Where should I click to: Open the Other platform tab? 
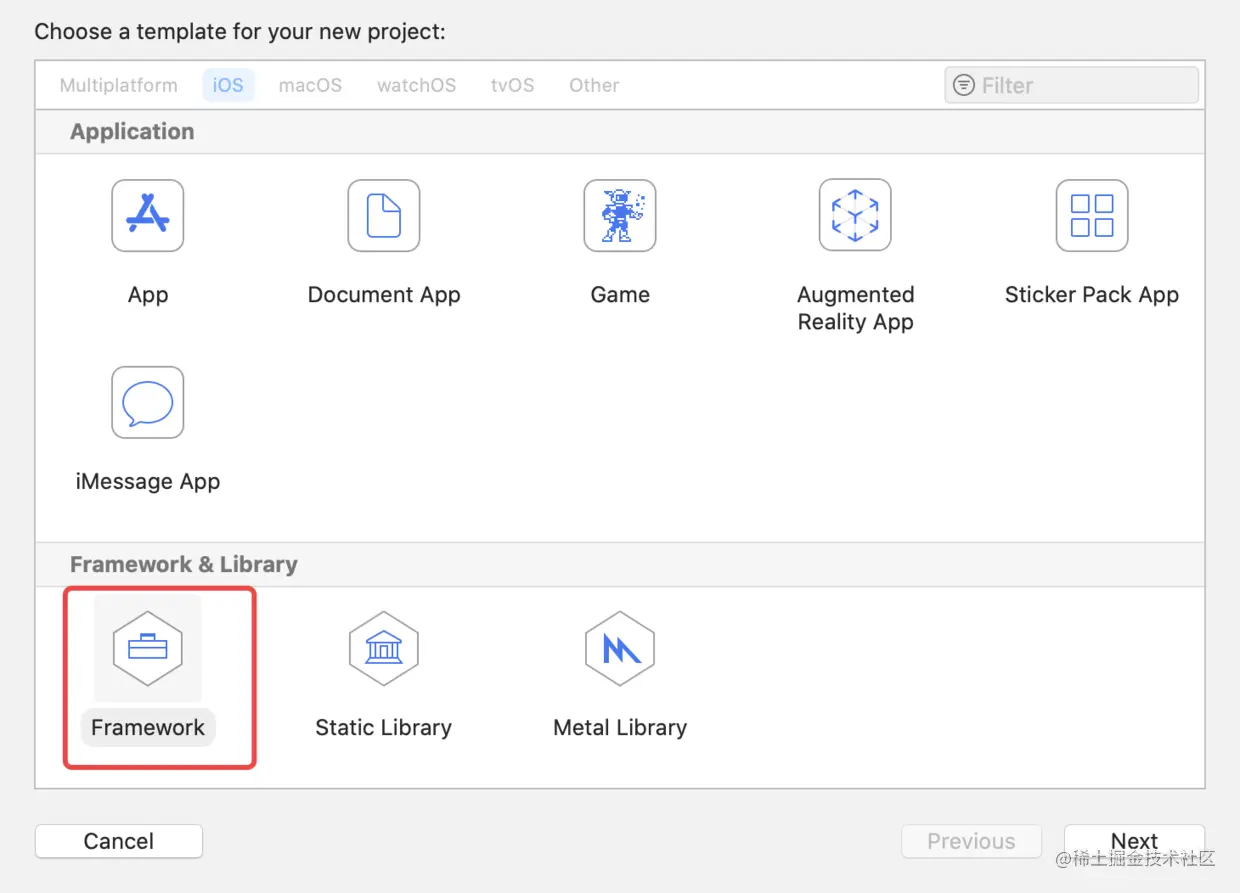(594, 85)
